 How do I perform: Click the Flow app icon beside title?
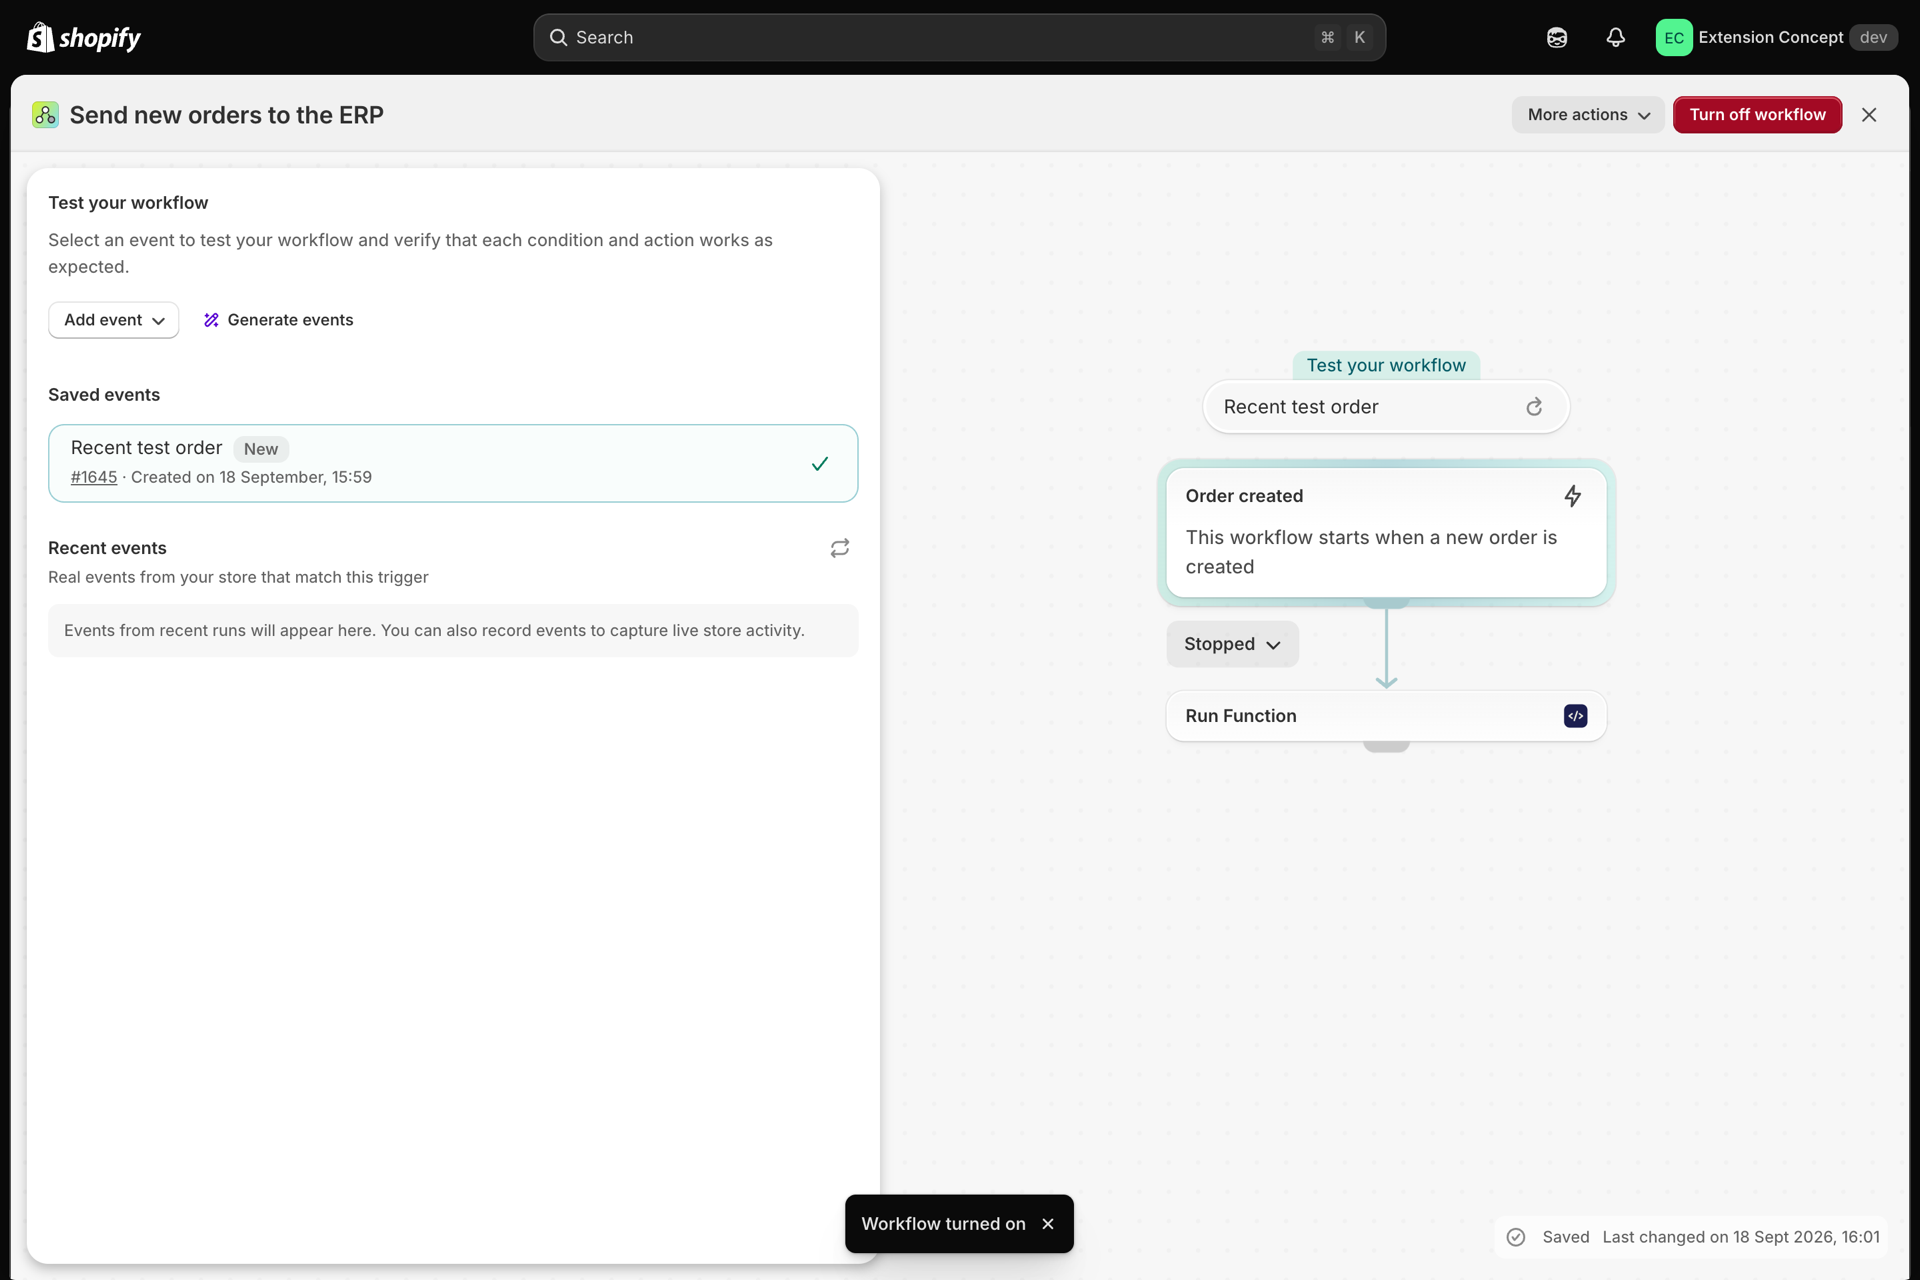[45, 115]
